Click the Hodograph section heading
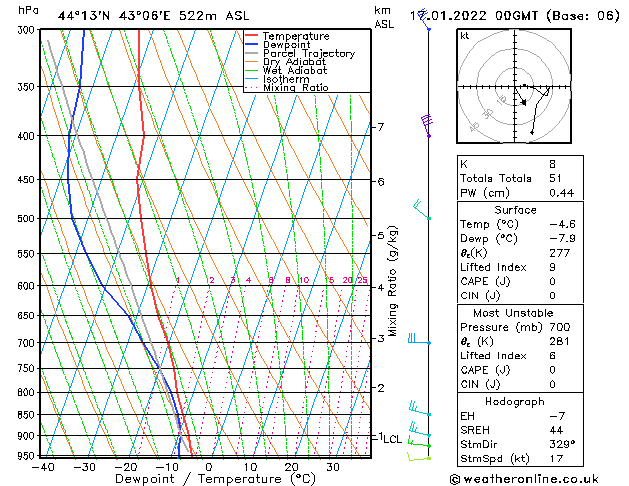The width and height of the screenshot is (629, 486). click(x=515, y=402)
